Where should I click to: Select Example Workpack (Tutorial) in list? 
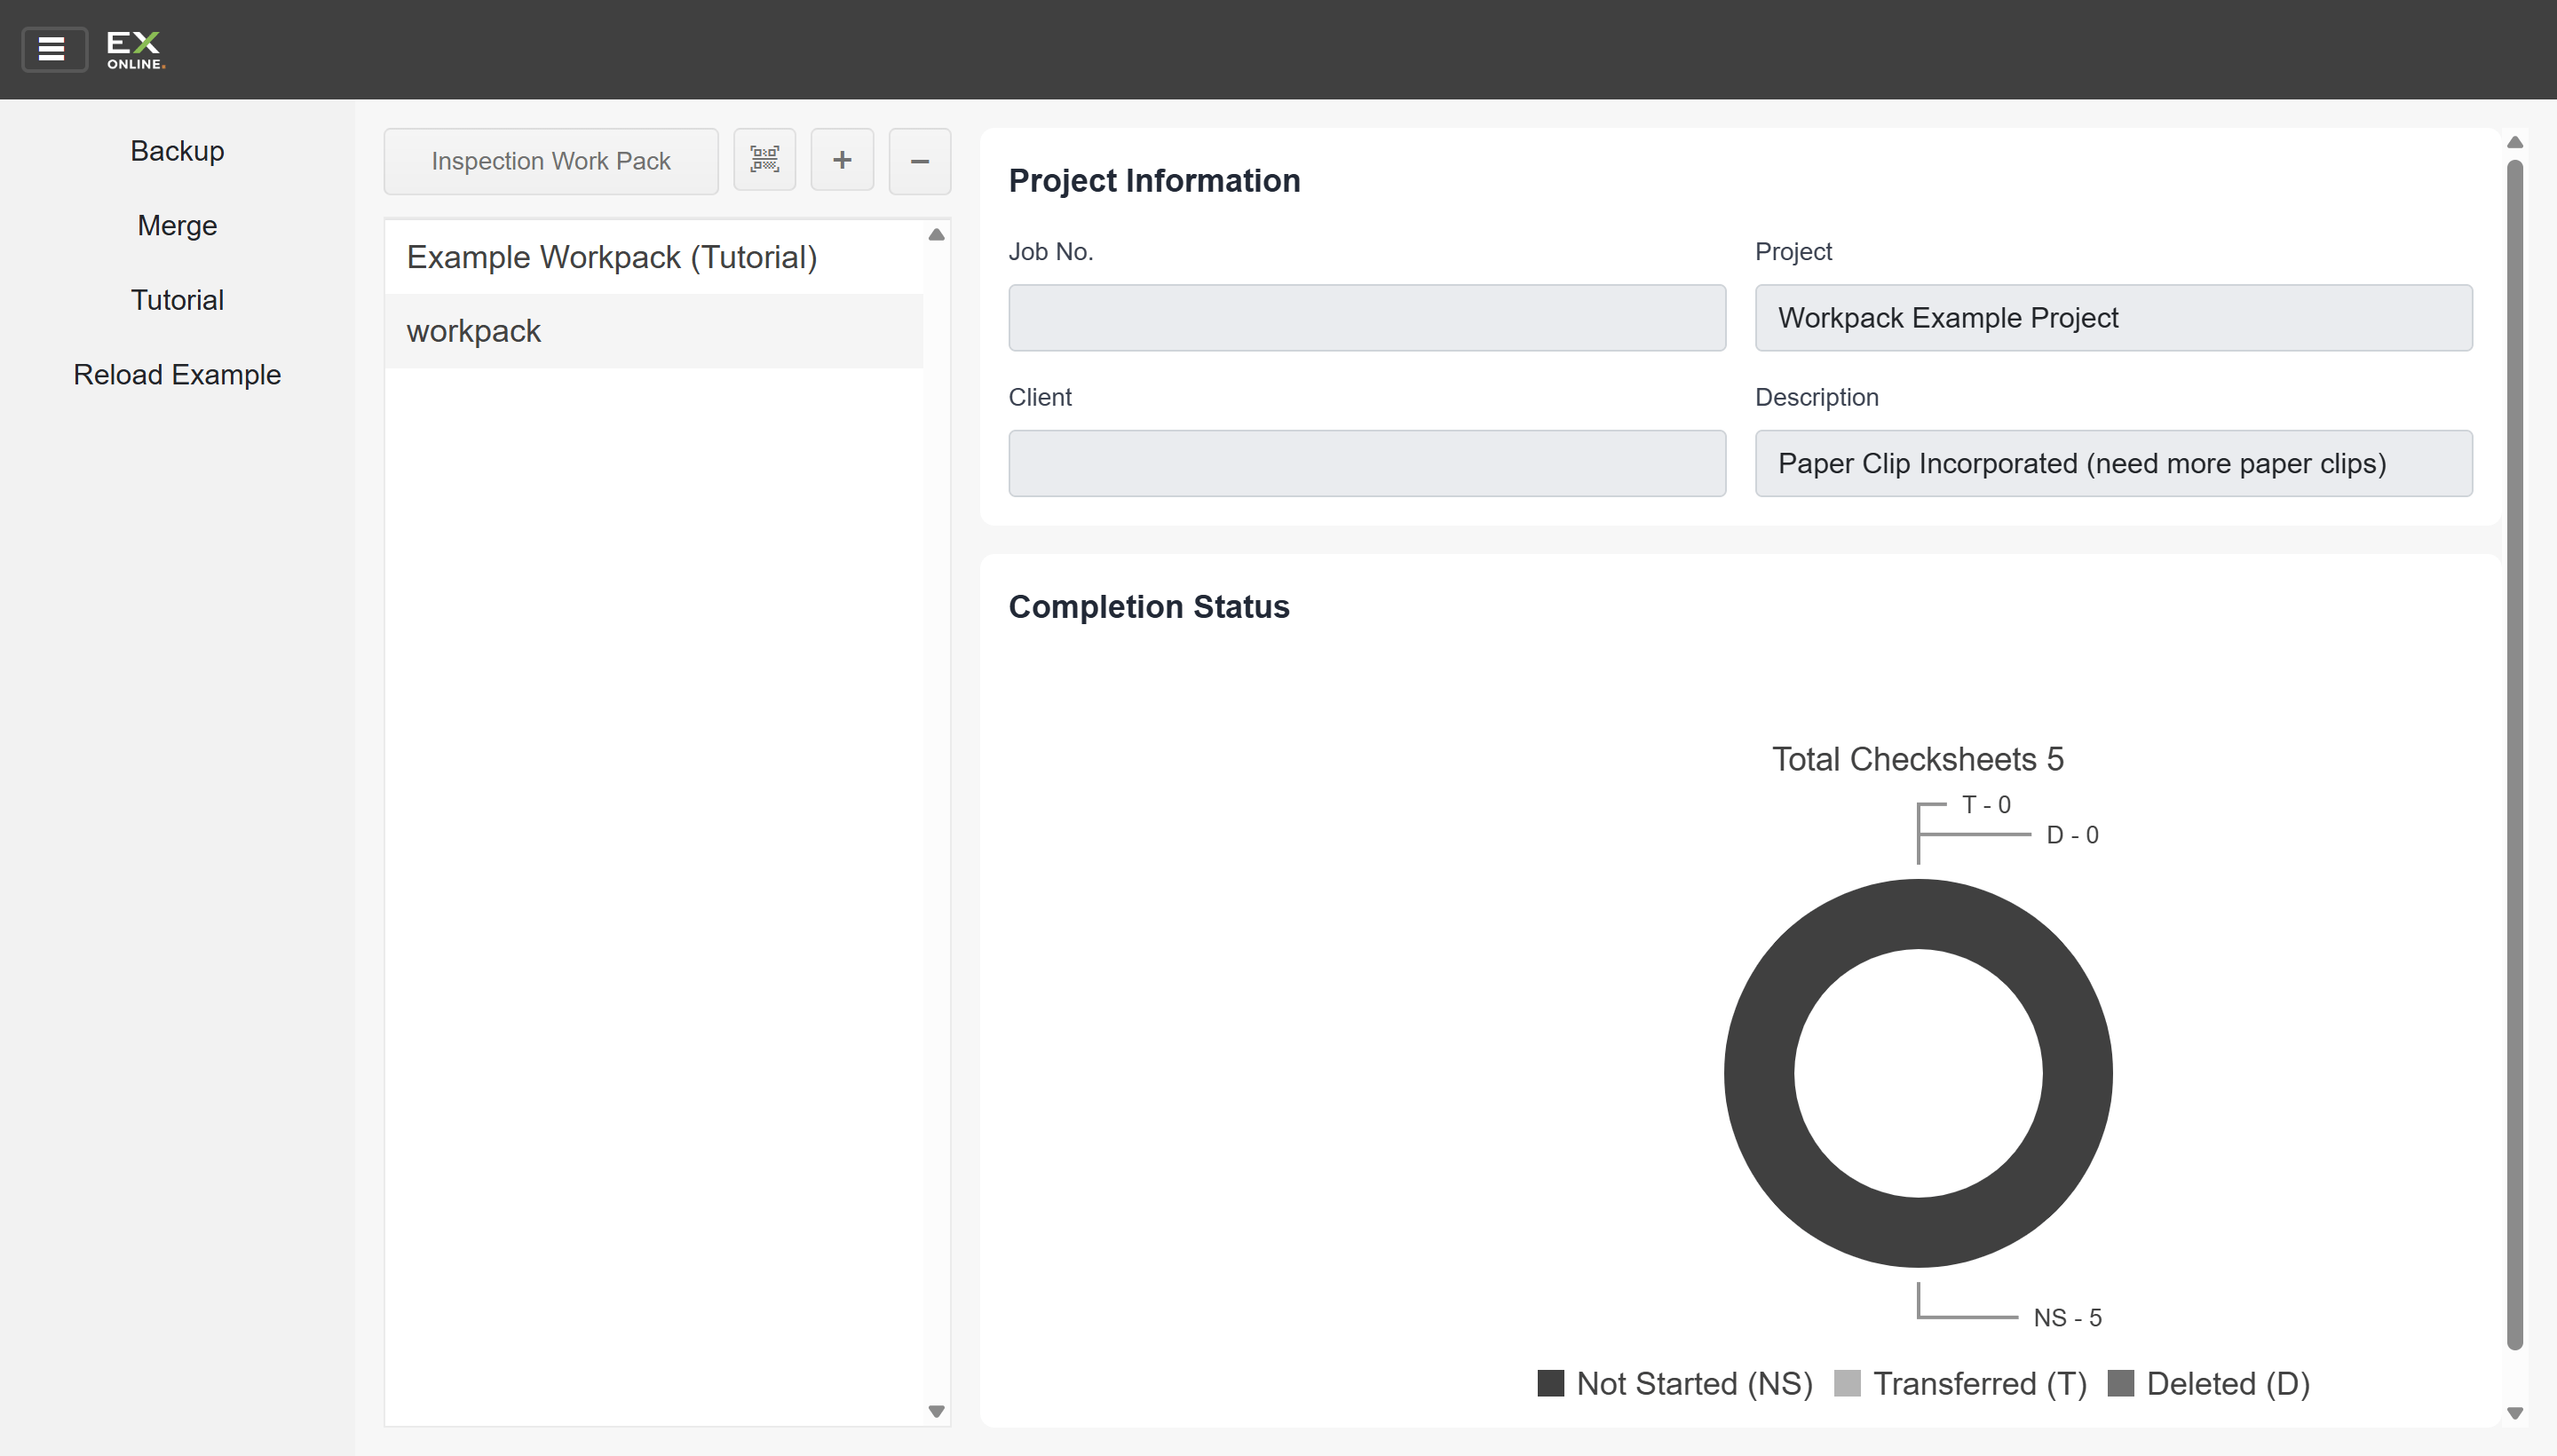click(654, 257)
